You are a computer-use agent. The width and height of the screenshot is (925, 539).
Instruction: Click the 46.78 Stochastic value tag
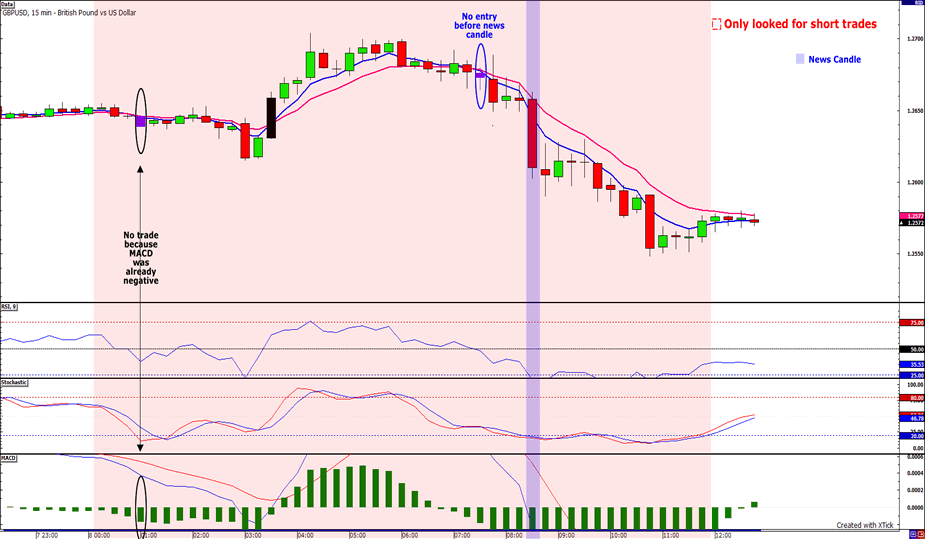pyautogui.click(x=912, y=418)
